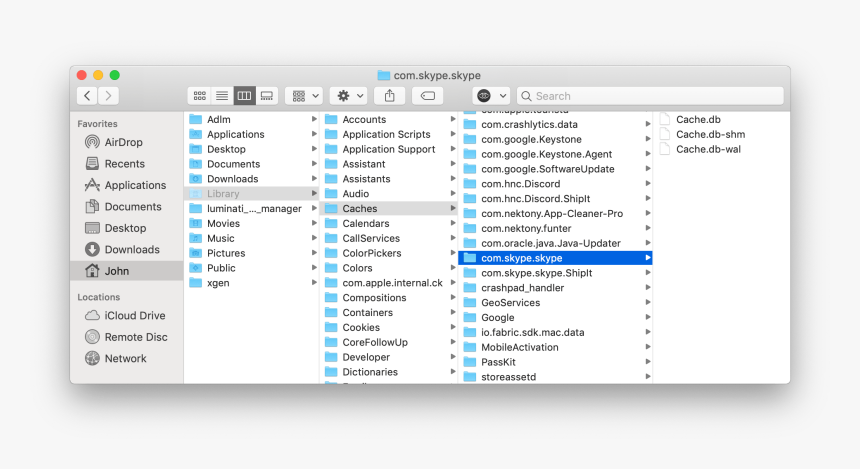Click into the Search field
The height and width of the screenshot is (469, 860).
[x=650, y=96]
